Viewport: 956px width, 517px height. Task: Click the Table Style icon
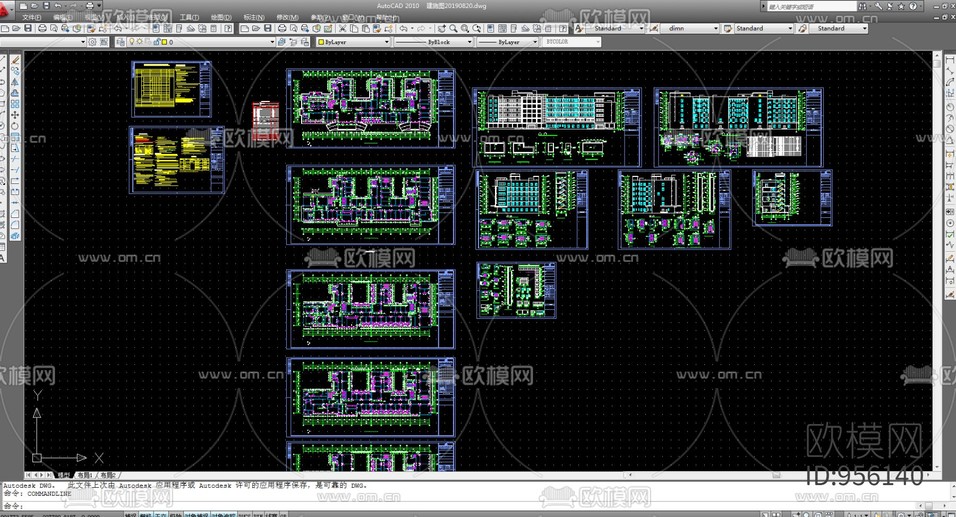728,28
